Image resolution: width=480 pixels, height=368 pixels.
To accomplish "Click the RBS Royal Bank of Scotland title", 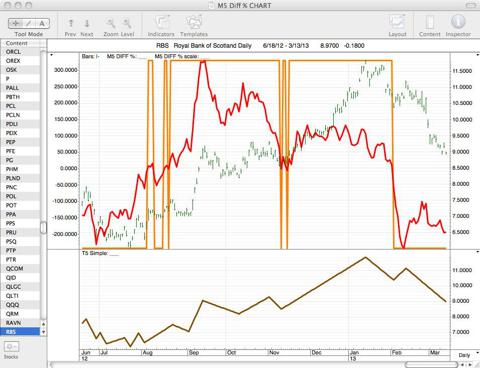I will click(x=204, y=46).
